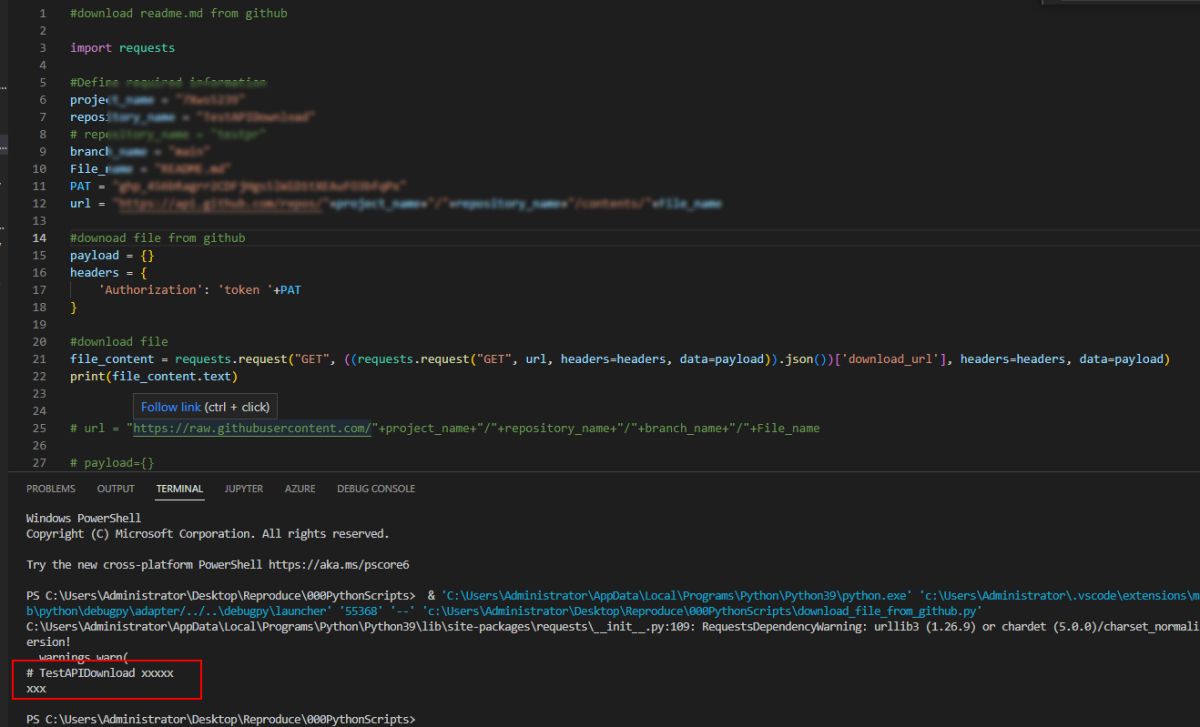Click the 'payload = {}' assignment on line 15
This screenshot has height=727, width=1200.
tap(112, 255)
